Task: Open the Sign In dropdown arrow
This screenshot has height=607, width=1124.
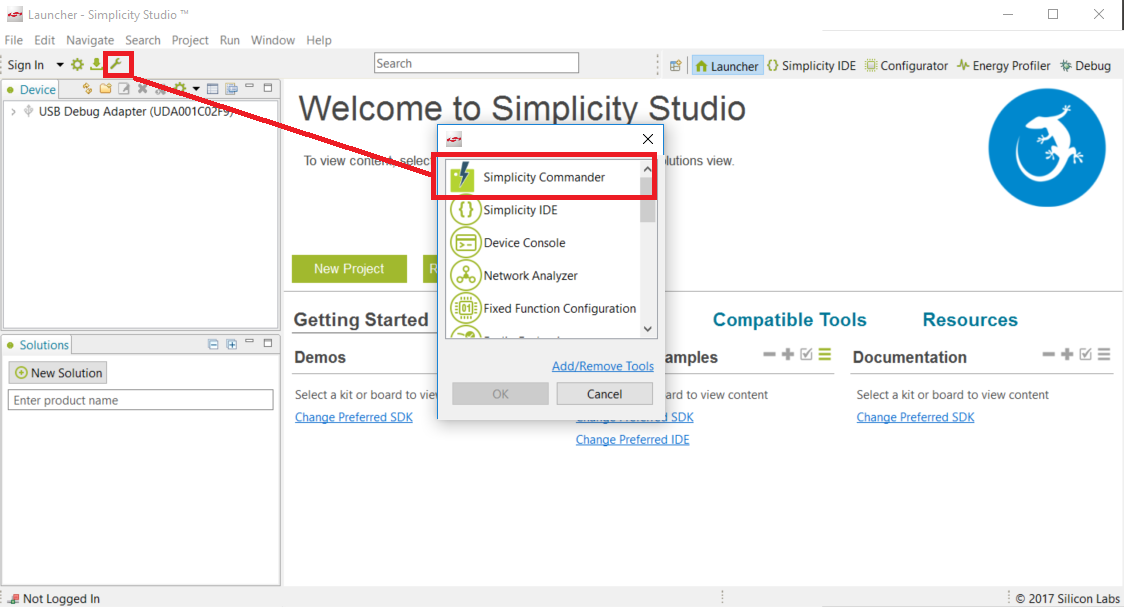Action: [x=60, y=65]
